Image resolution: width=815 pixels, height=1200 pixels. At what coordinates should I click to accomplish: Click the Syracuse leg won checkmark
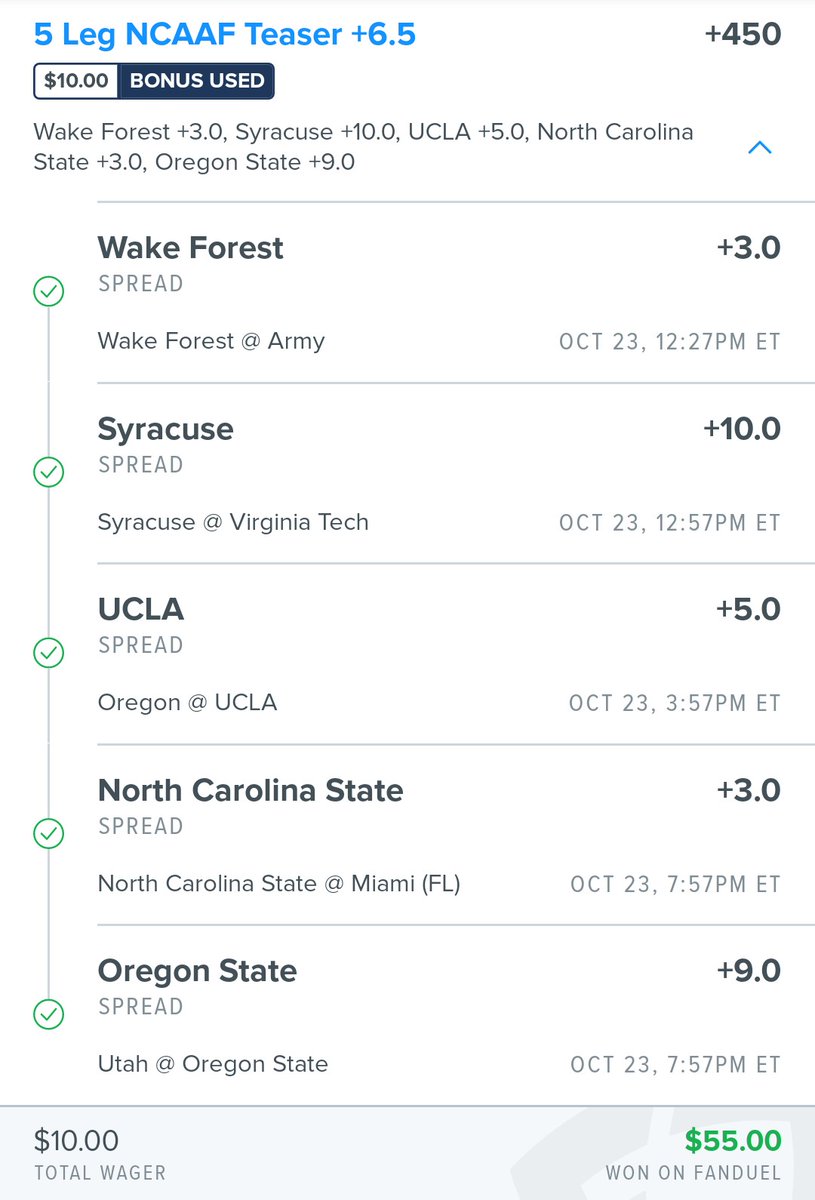click(x=48, y=472)
